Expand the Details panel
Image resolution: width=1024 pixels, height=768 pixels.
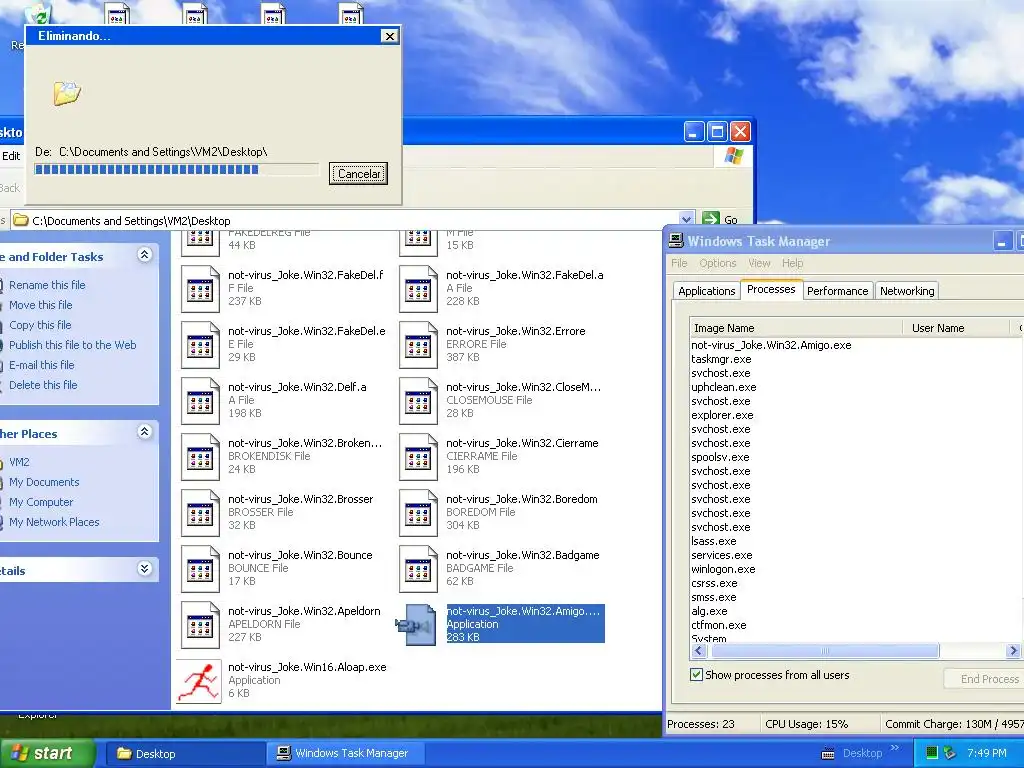[x=144, y=568]
